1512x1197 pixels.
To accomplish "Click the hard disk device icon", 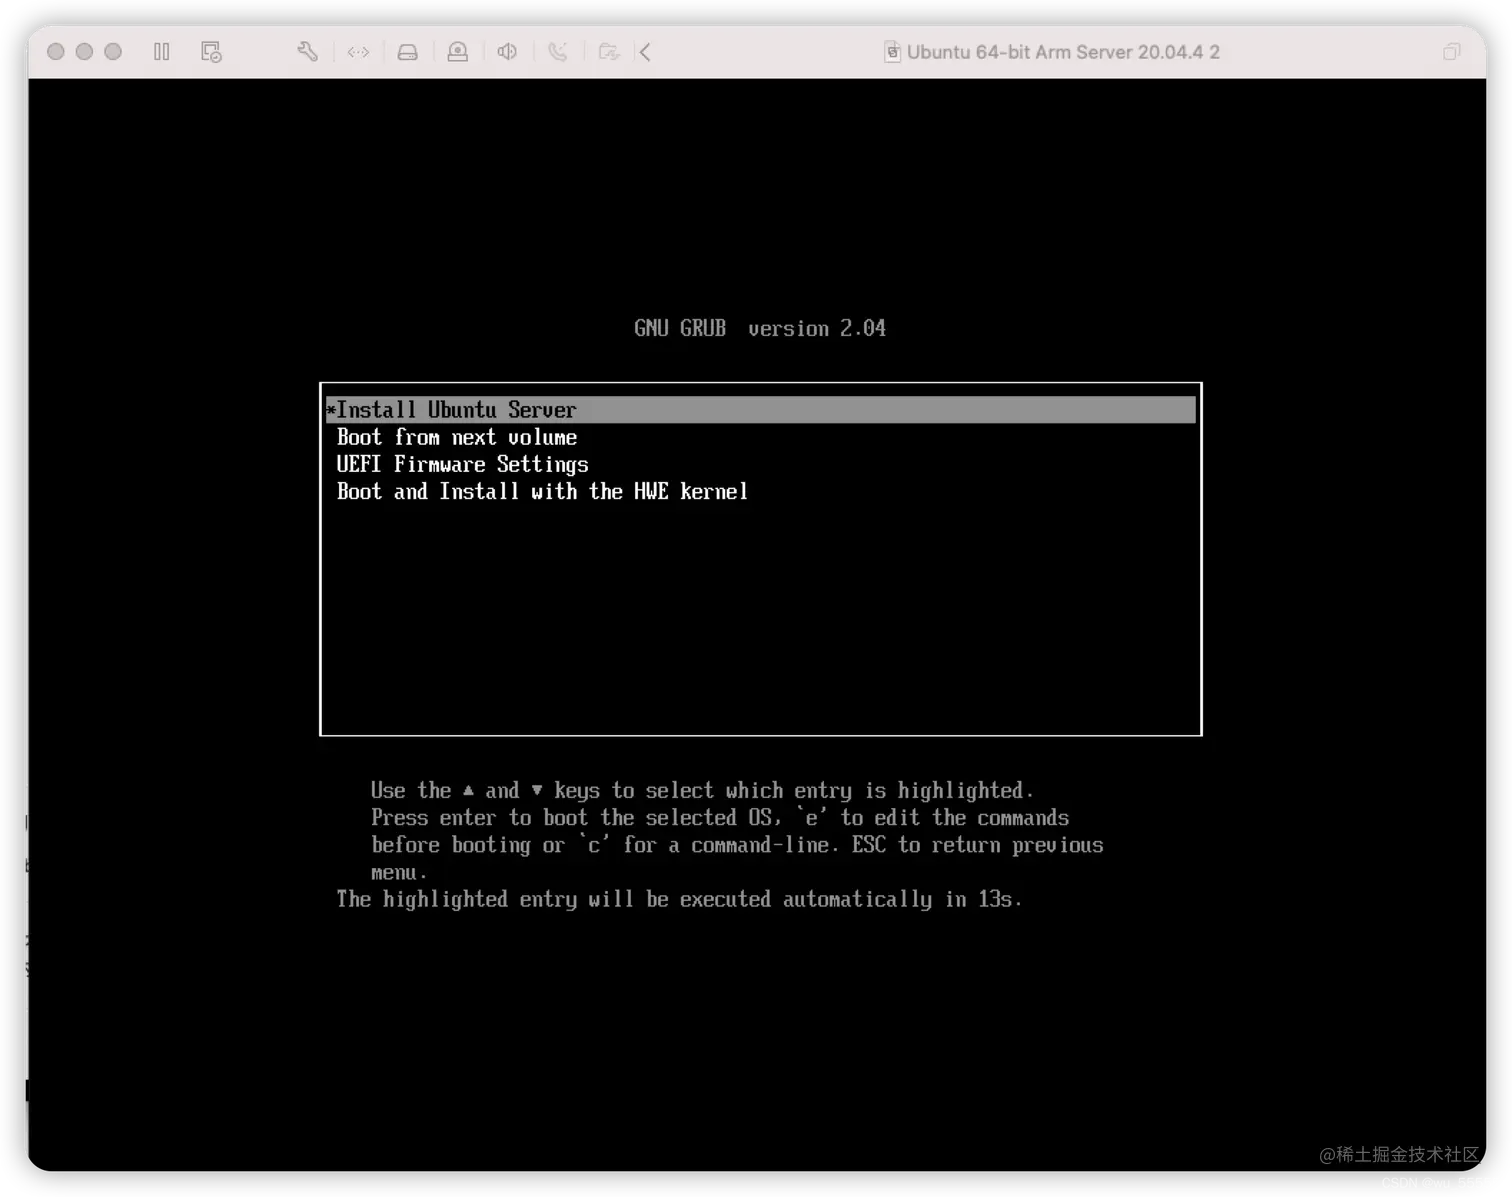I will coord(407,52).
